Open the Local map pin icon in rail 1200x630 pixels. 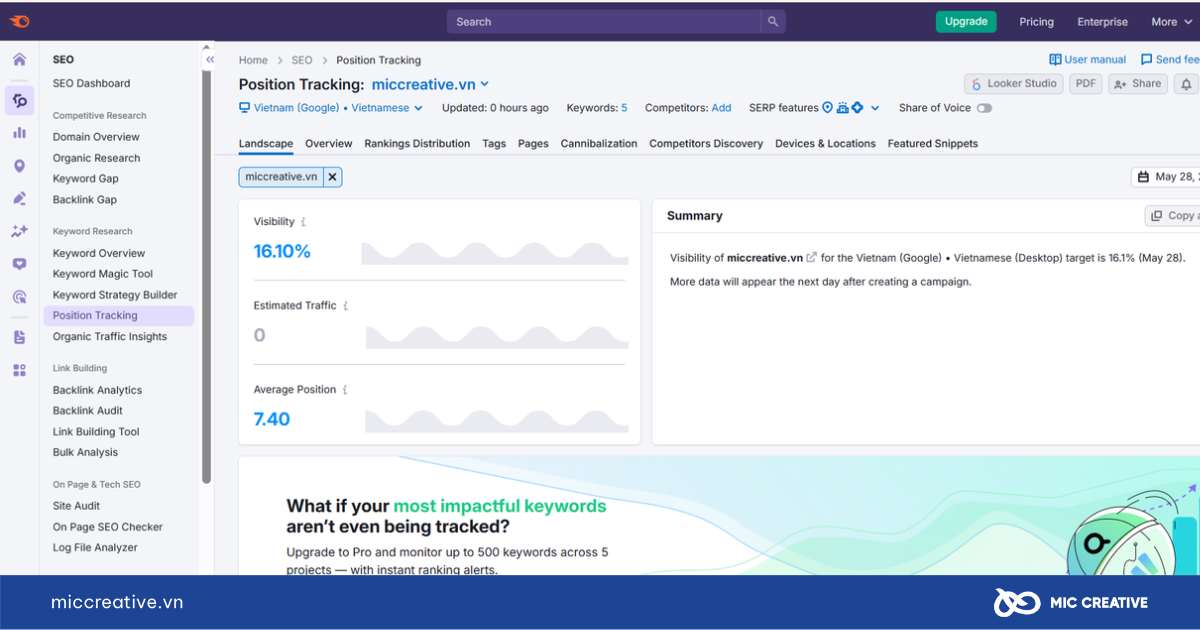pos(19,166)
